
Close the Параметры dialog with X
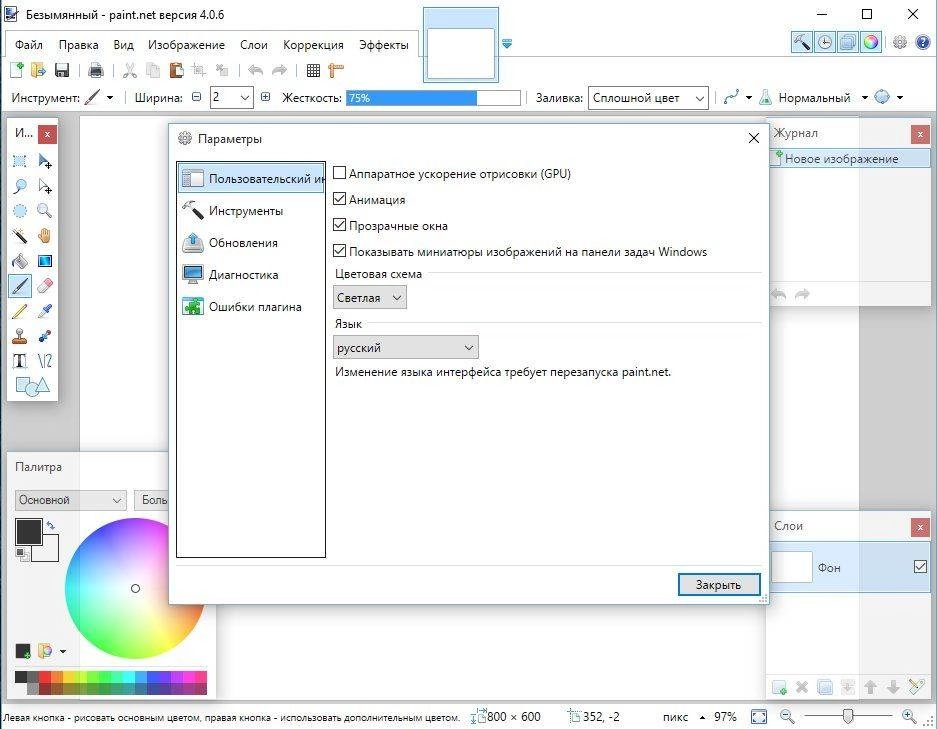754,138
